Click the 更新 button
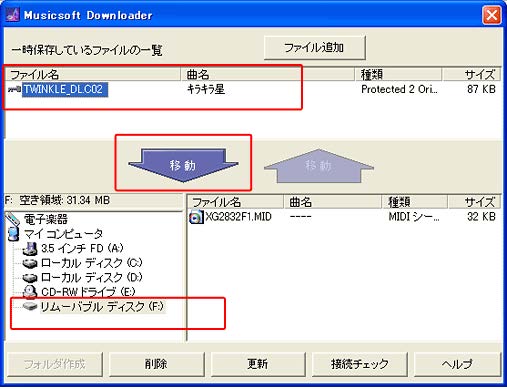 pyautogui.click(x=258, y=364)
